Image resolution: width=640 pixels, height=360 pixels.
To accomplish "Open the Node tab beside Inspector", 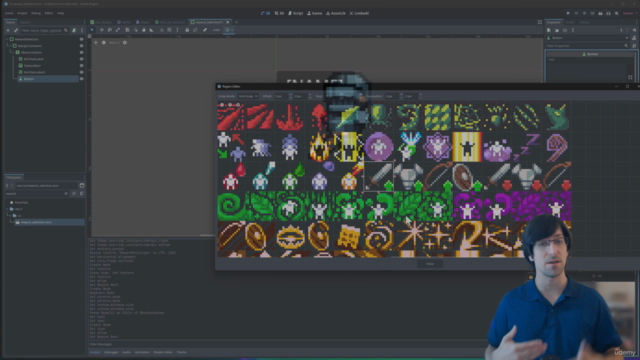I will tap(569, 22).
